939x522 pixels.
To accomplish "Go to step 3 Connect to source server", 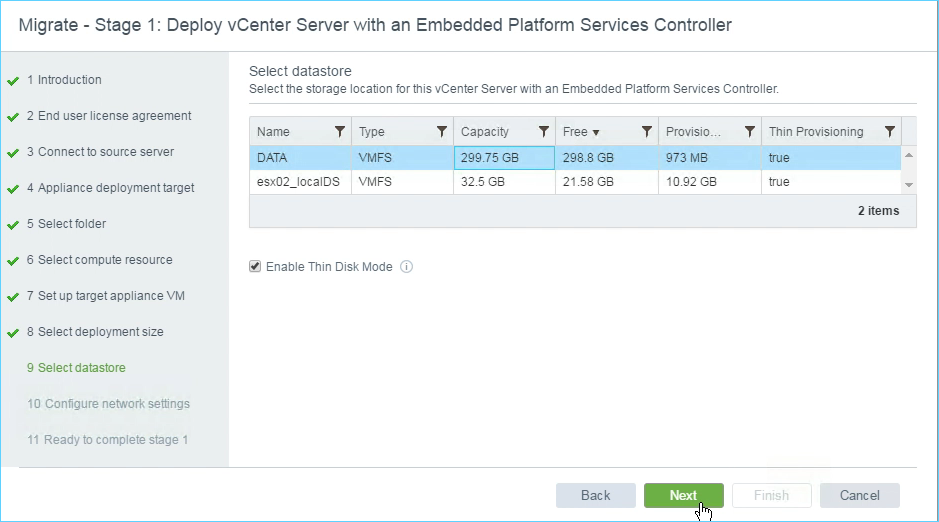I will tap(100, 151).
